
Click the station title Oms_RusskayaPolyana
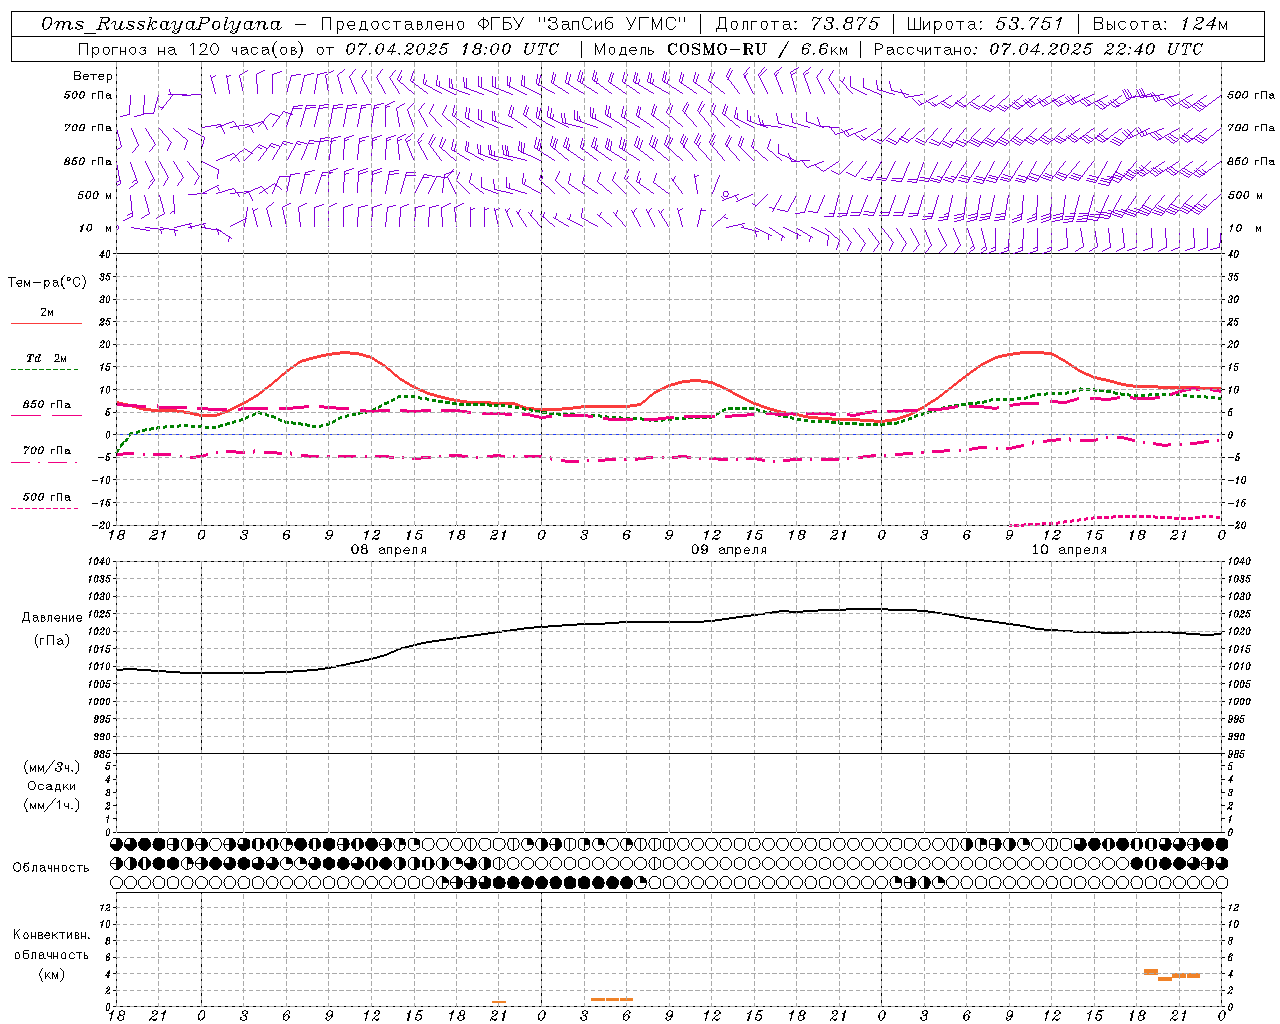161,24
